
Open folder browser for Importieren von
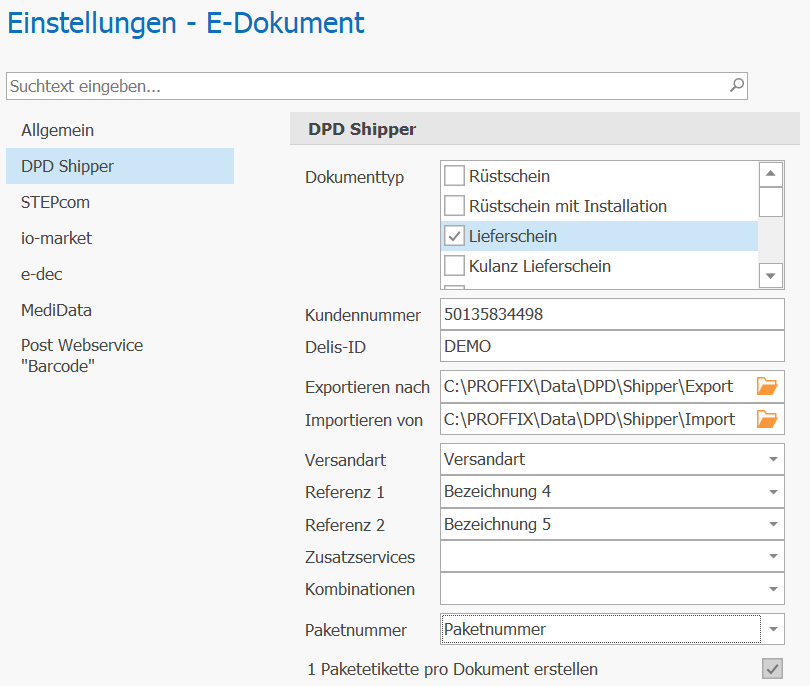point(767,419)
